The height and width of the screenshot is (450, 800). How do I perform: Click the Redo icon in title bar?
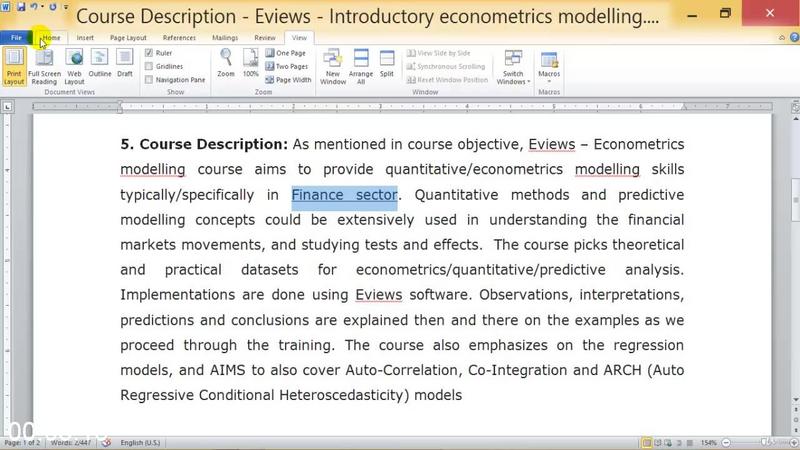pos(53,7)
